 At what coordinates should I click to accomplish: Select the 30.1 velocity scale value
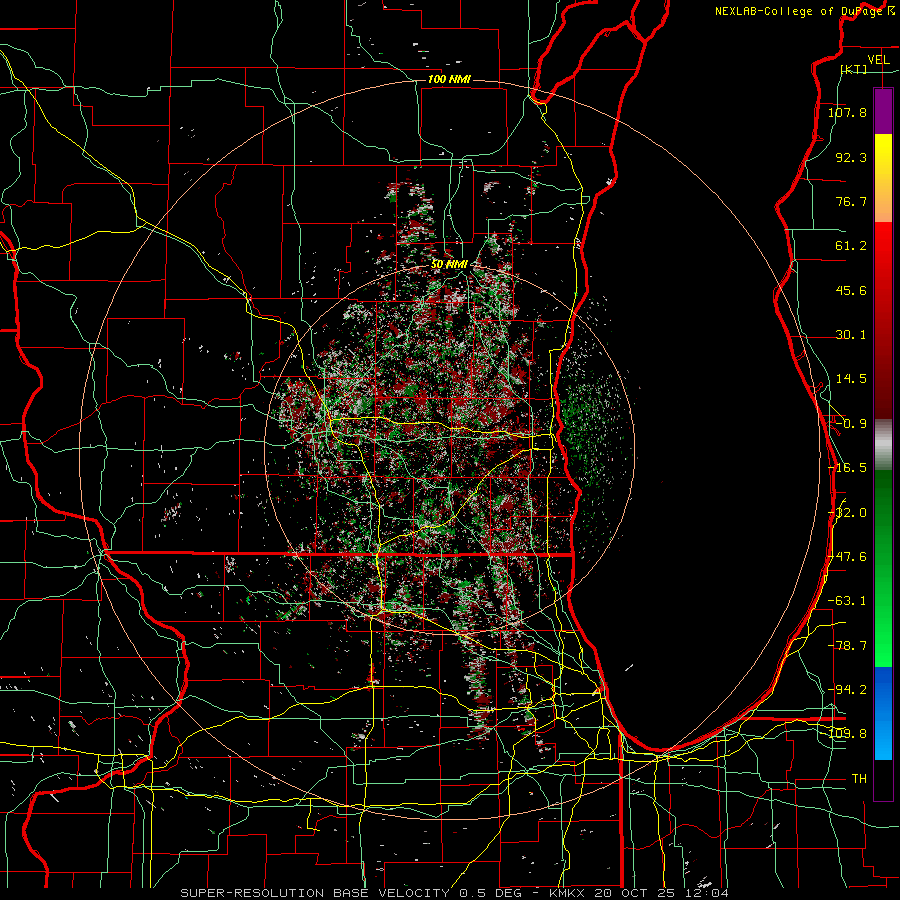coord(851,335)
